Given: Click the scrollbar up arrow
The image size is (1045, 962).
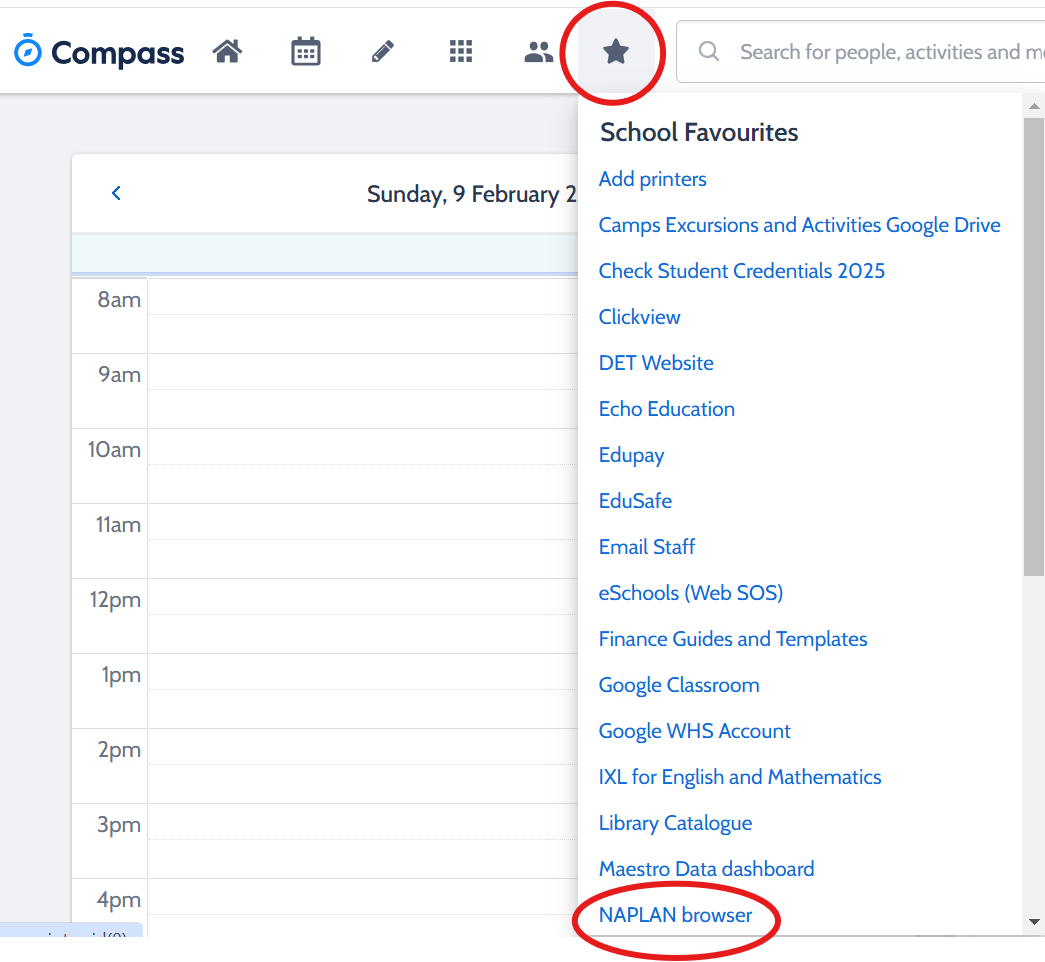Looking at the screenshot, I should pos(1034,106).
